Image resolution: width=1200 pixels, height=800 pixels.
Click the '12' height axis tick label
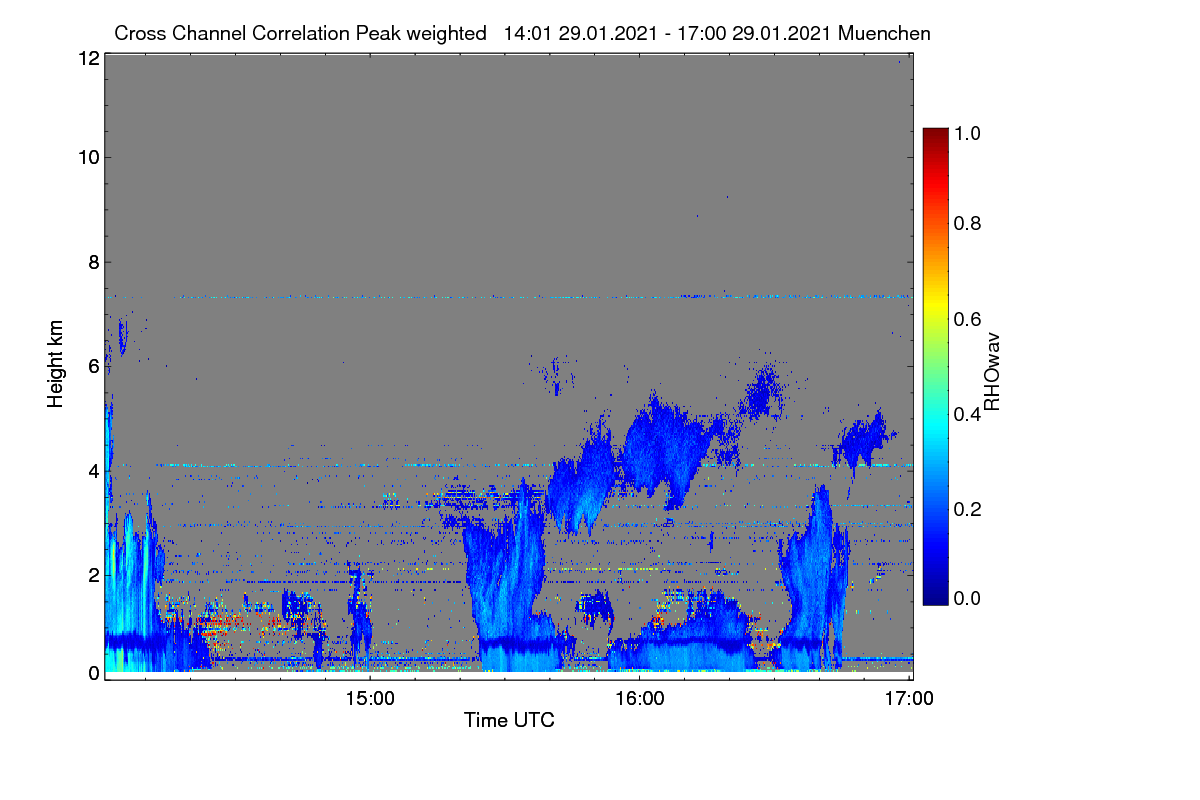87,59
